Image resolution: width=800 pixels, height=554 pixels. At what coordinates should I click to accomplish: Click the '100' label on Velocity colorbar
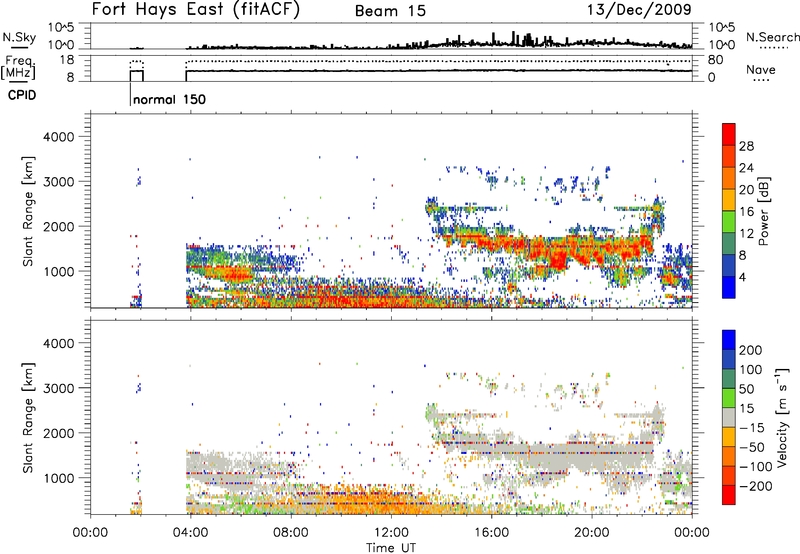coord(751,370)
